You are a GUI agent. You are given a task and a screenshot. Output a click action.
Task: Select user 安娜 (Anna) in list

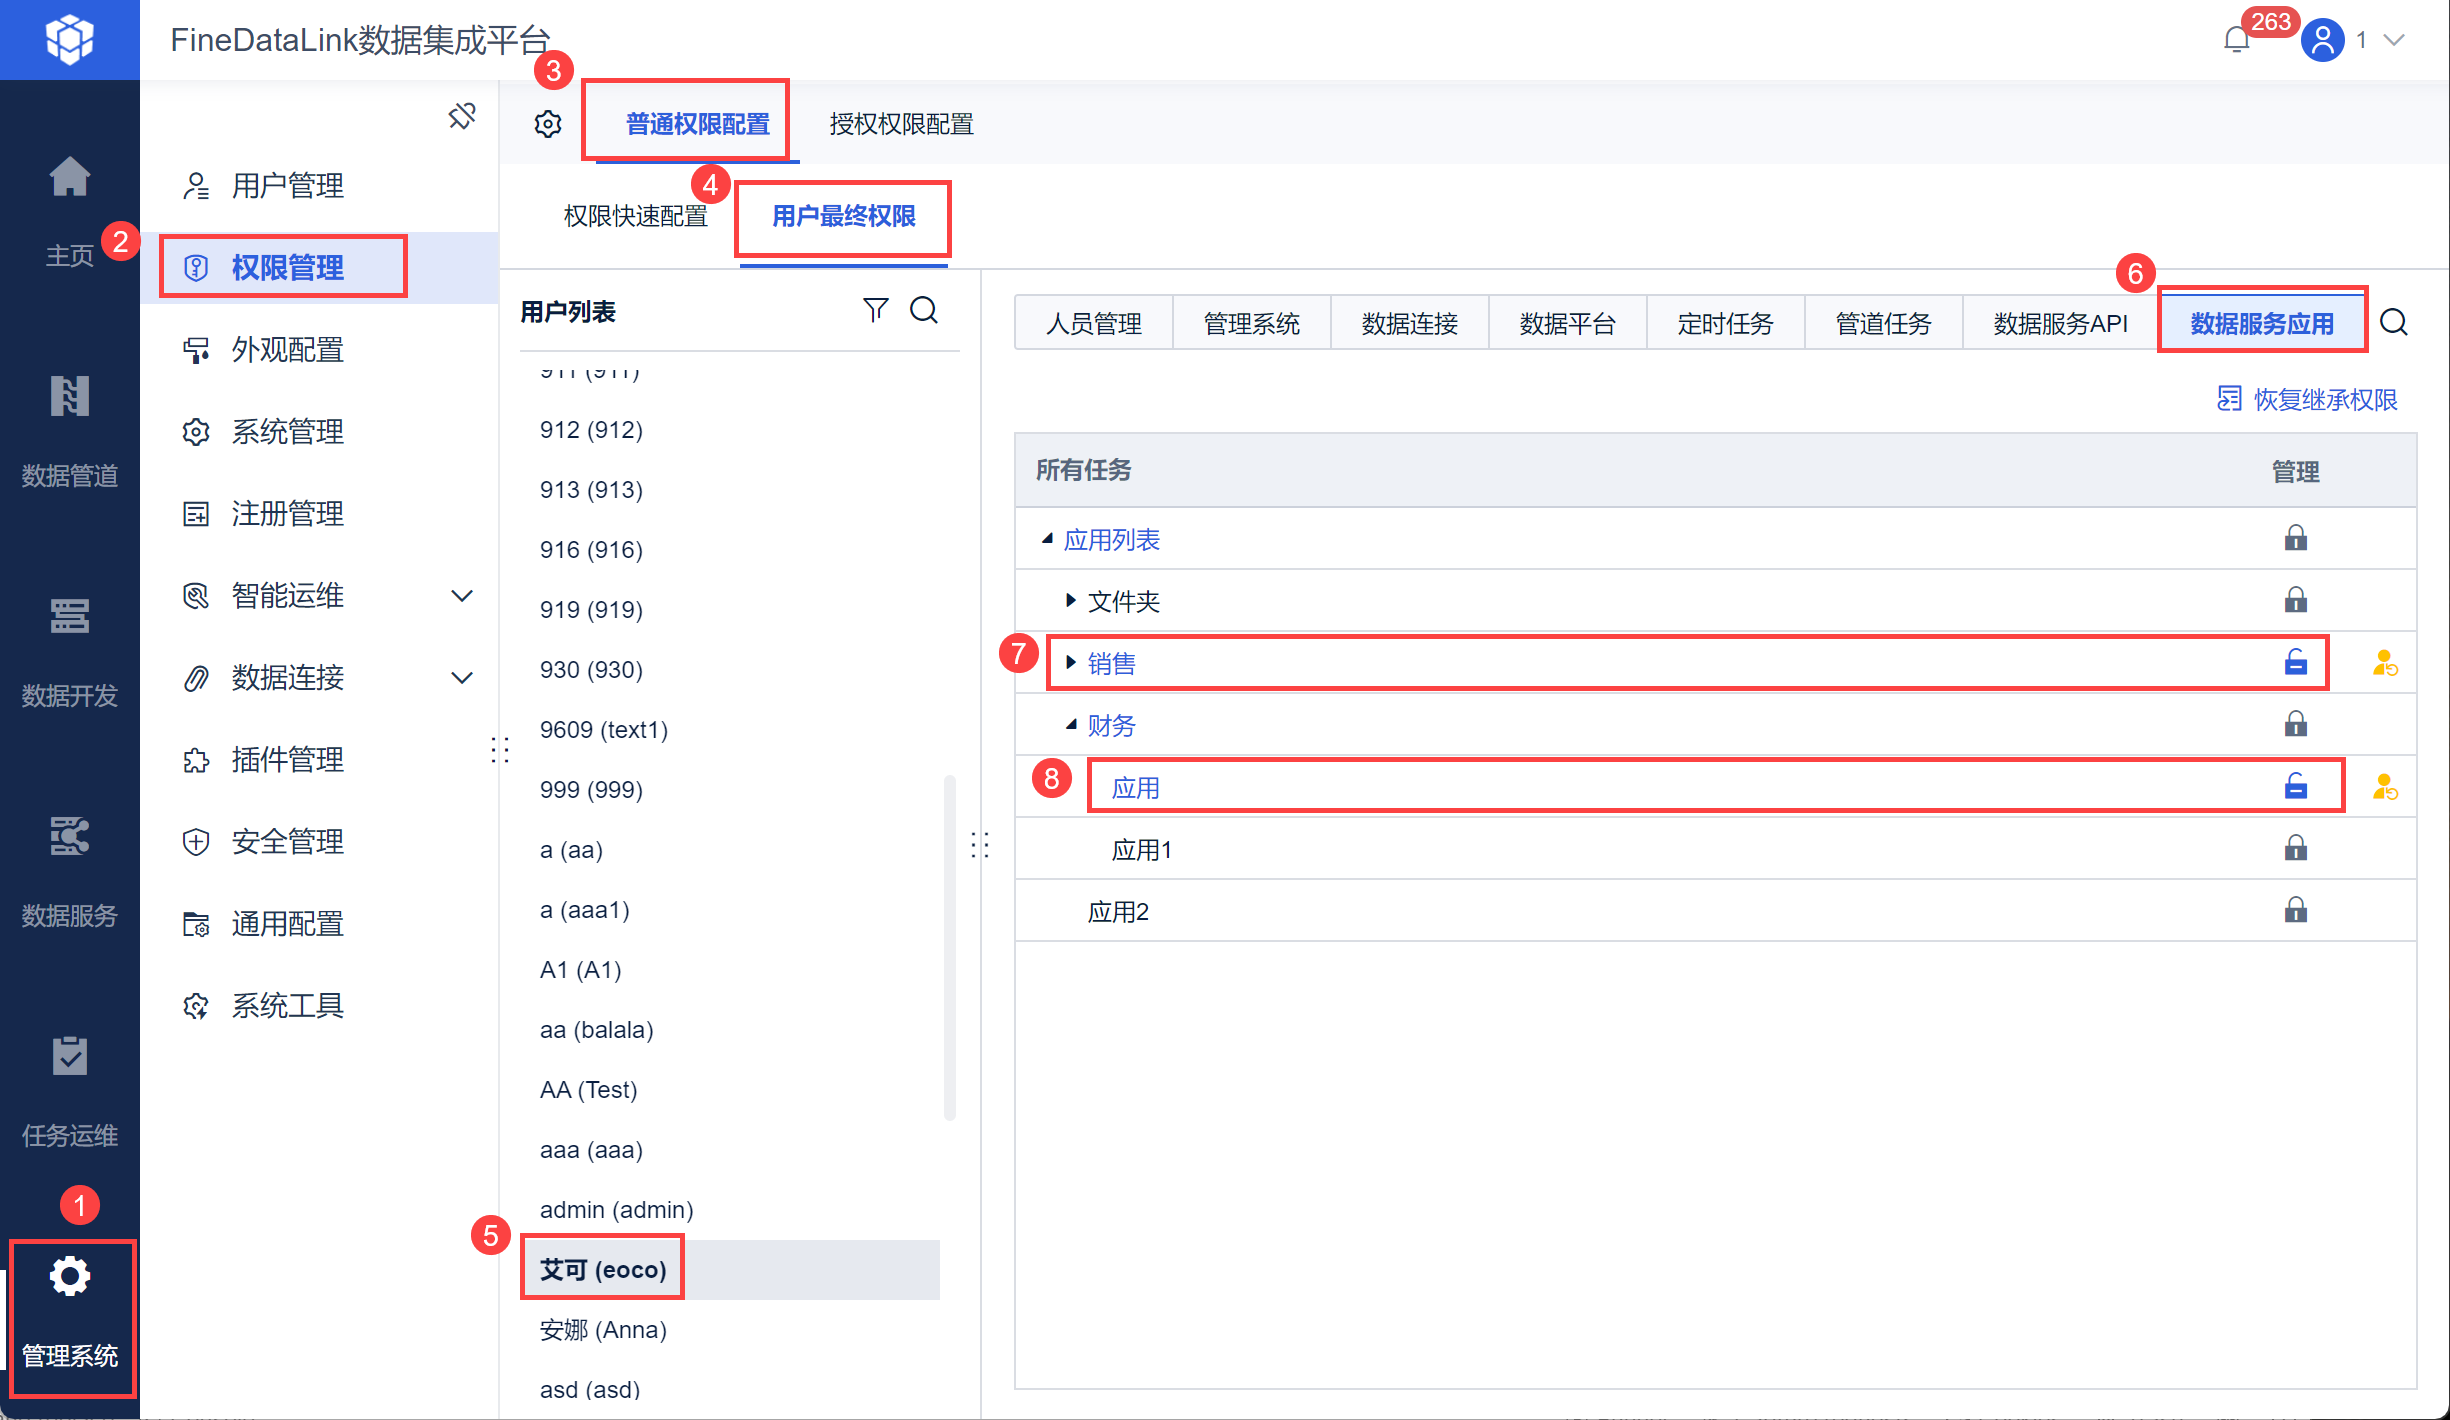[x=603, y=1329]
